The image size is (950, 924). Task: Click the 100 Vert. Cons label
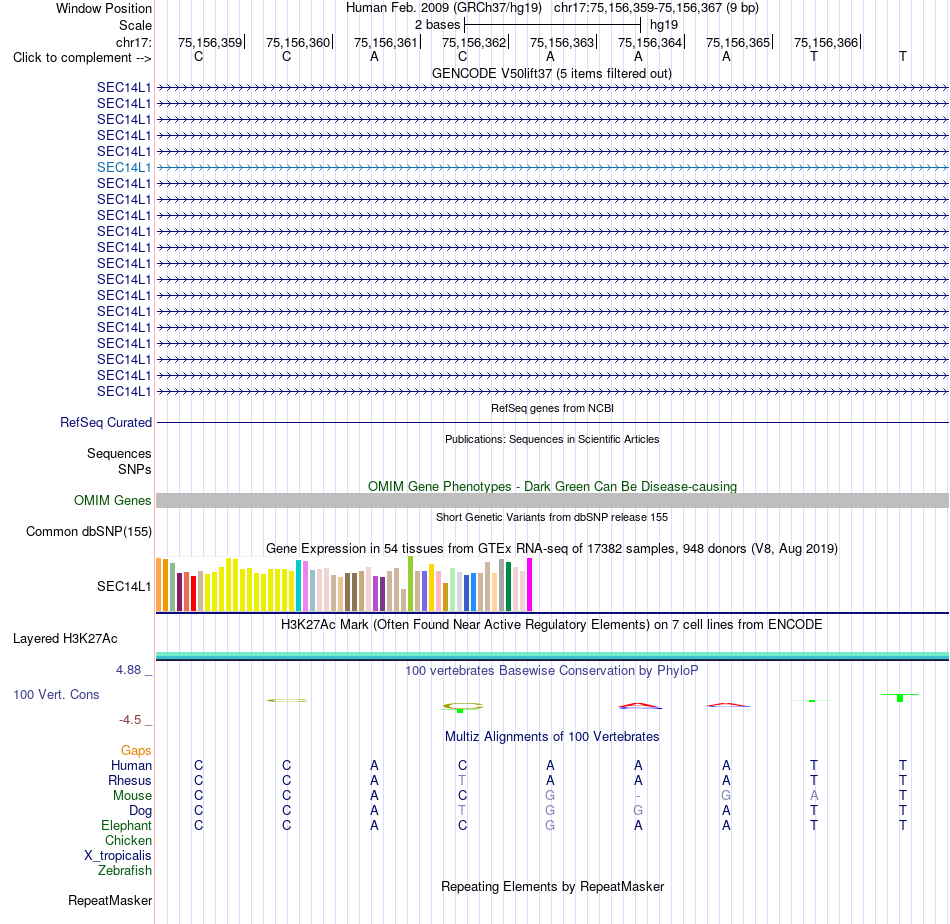coord(56,695)
